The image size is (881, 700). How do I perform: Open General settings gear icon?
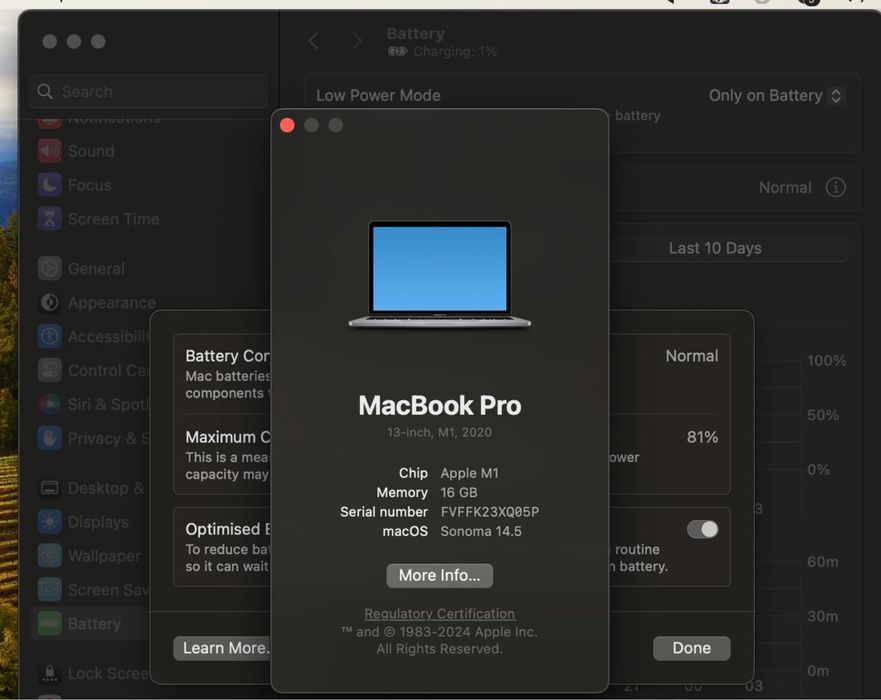49,269
